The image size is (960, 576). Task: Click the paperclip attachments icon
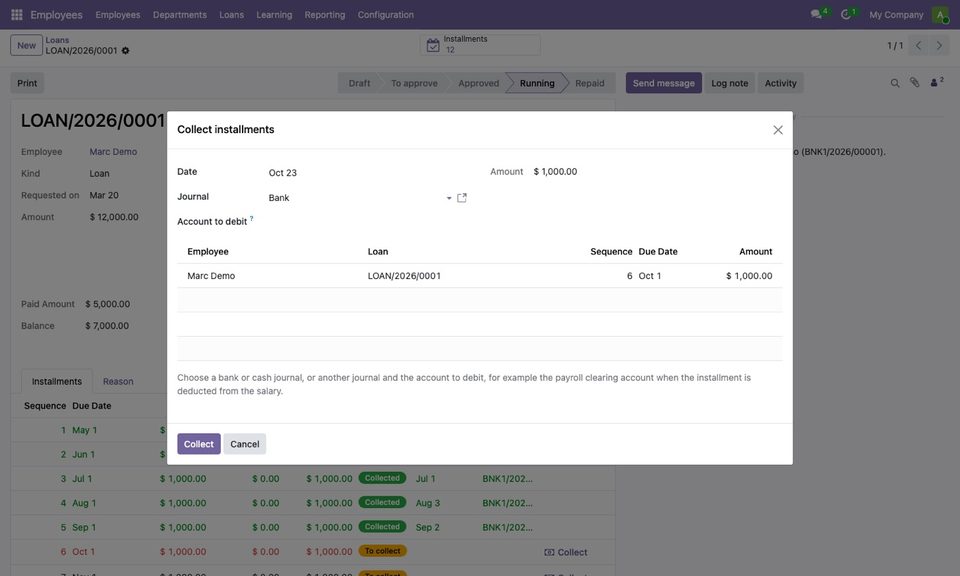click(914, 83)
